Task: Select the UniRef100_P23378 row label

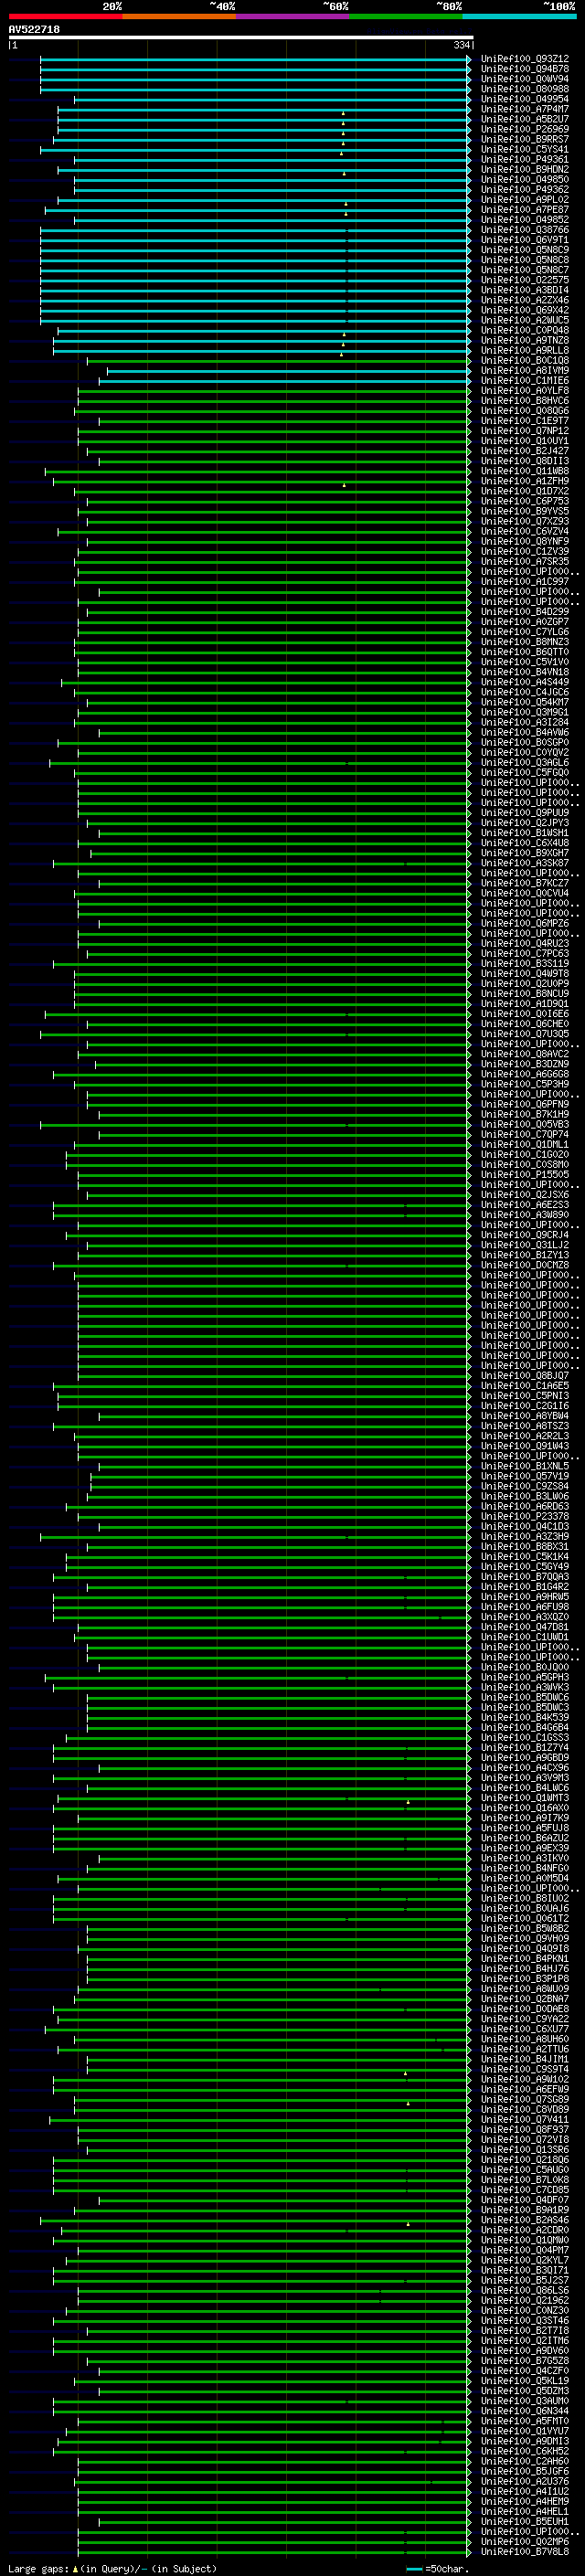Action: tap(525, 1516)
